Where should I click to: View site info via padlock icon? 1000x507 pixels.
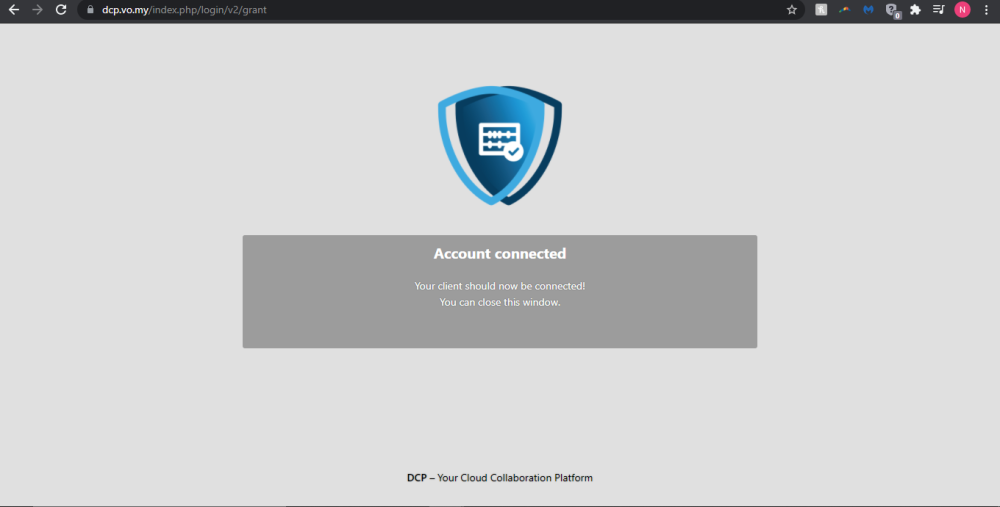pos(89,10)
